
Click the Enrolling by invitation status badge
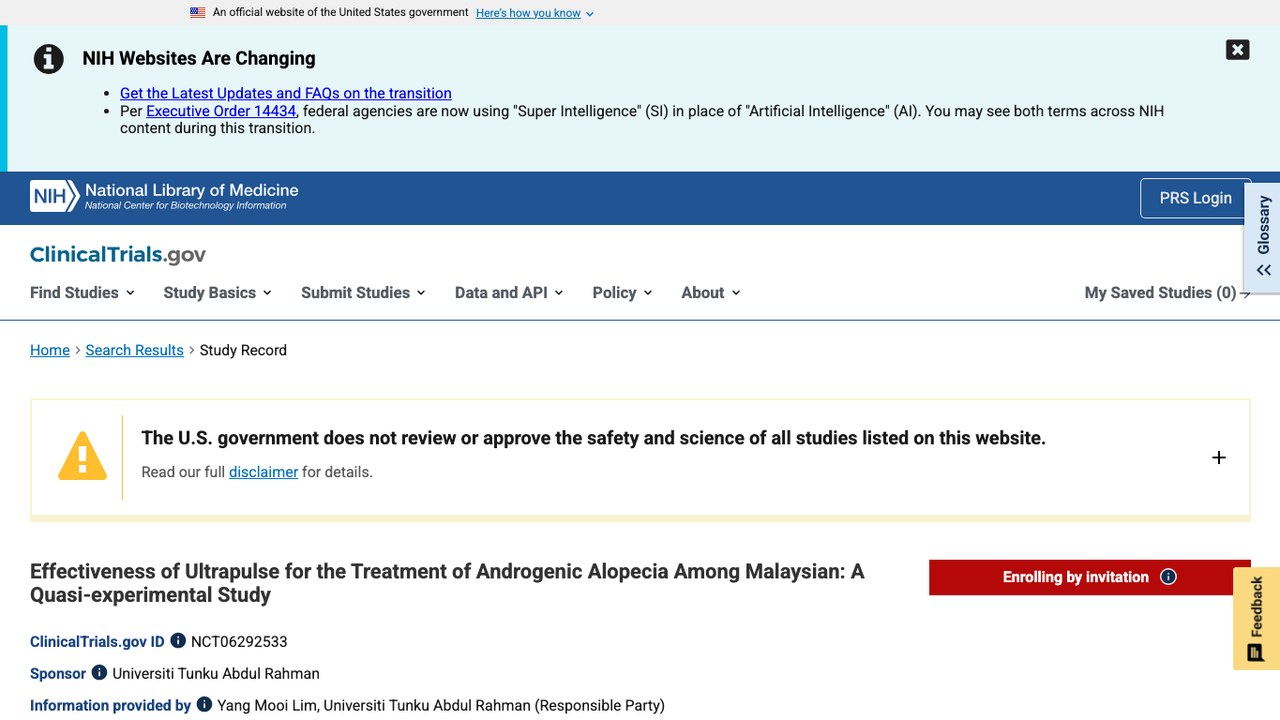tap(1089, 577)
